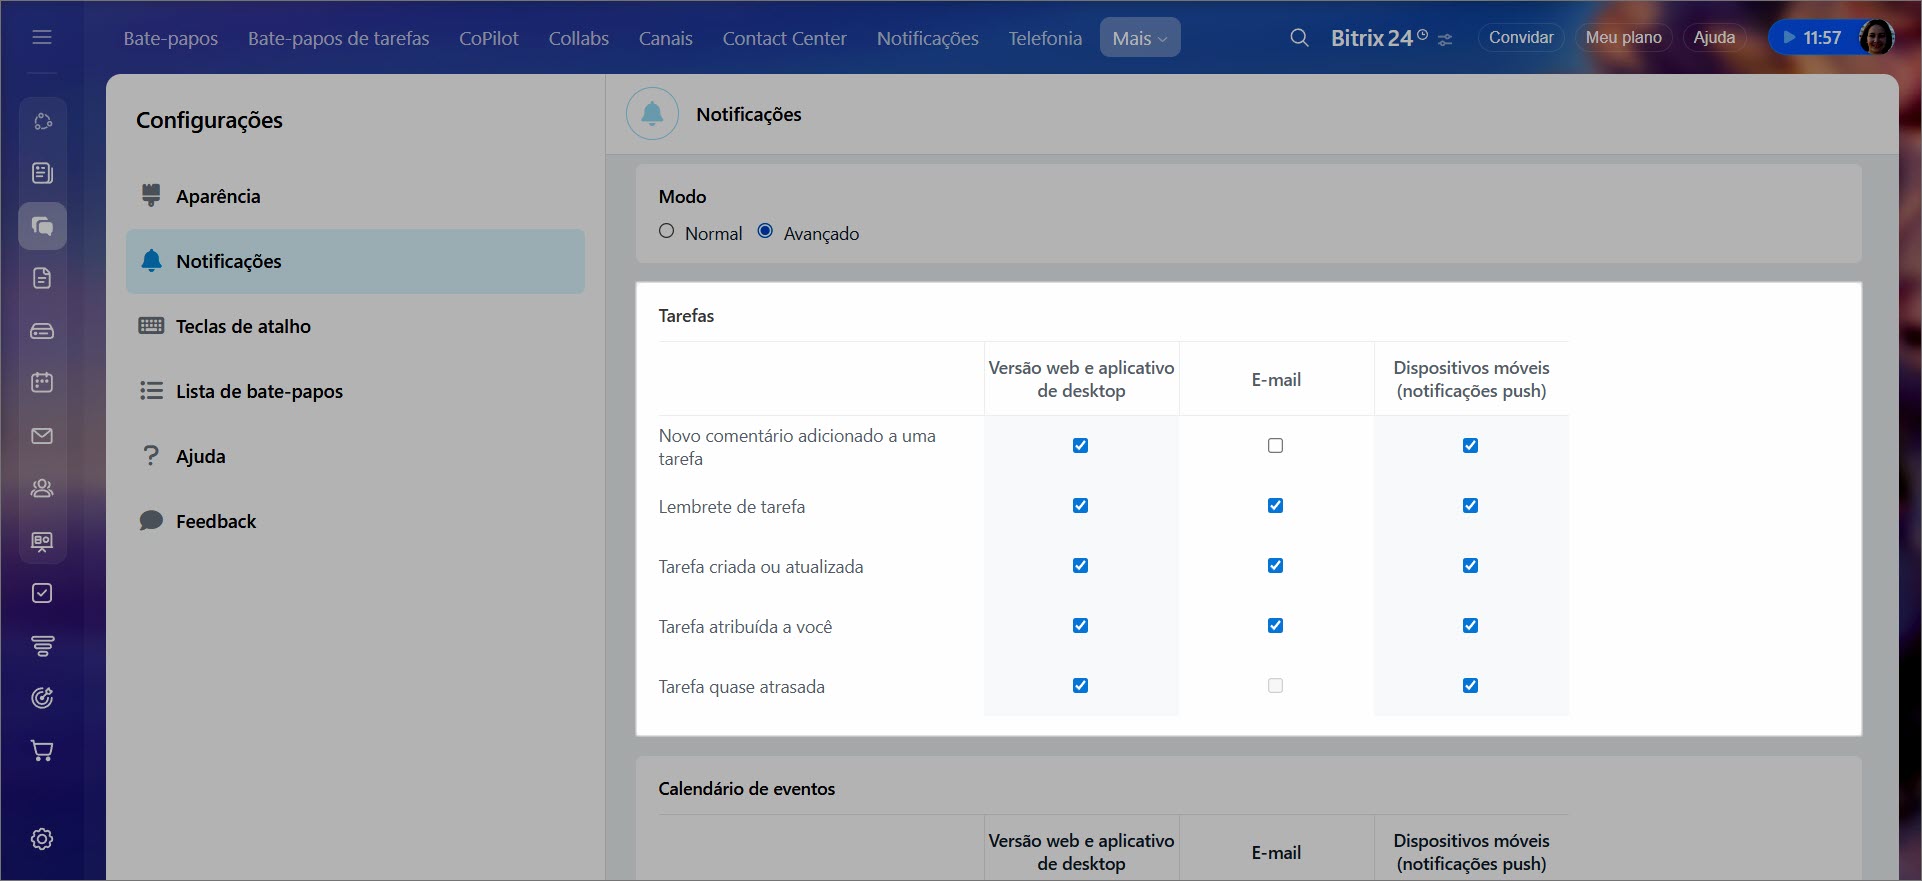Click the sliders icon beside the Bitrix24 logo
The height and width of the screenshot is (881, 1922).
pyautogui.click(x=1445, y=40)
